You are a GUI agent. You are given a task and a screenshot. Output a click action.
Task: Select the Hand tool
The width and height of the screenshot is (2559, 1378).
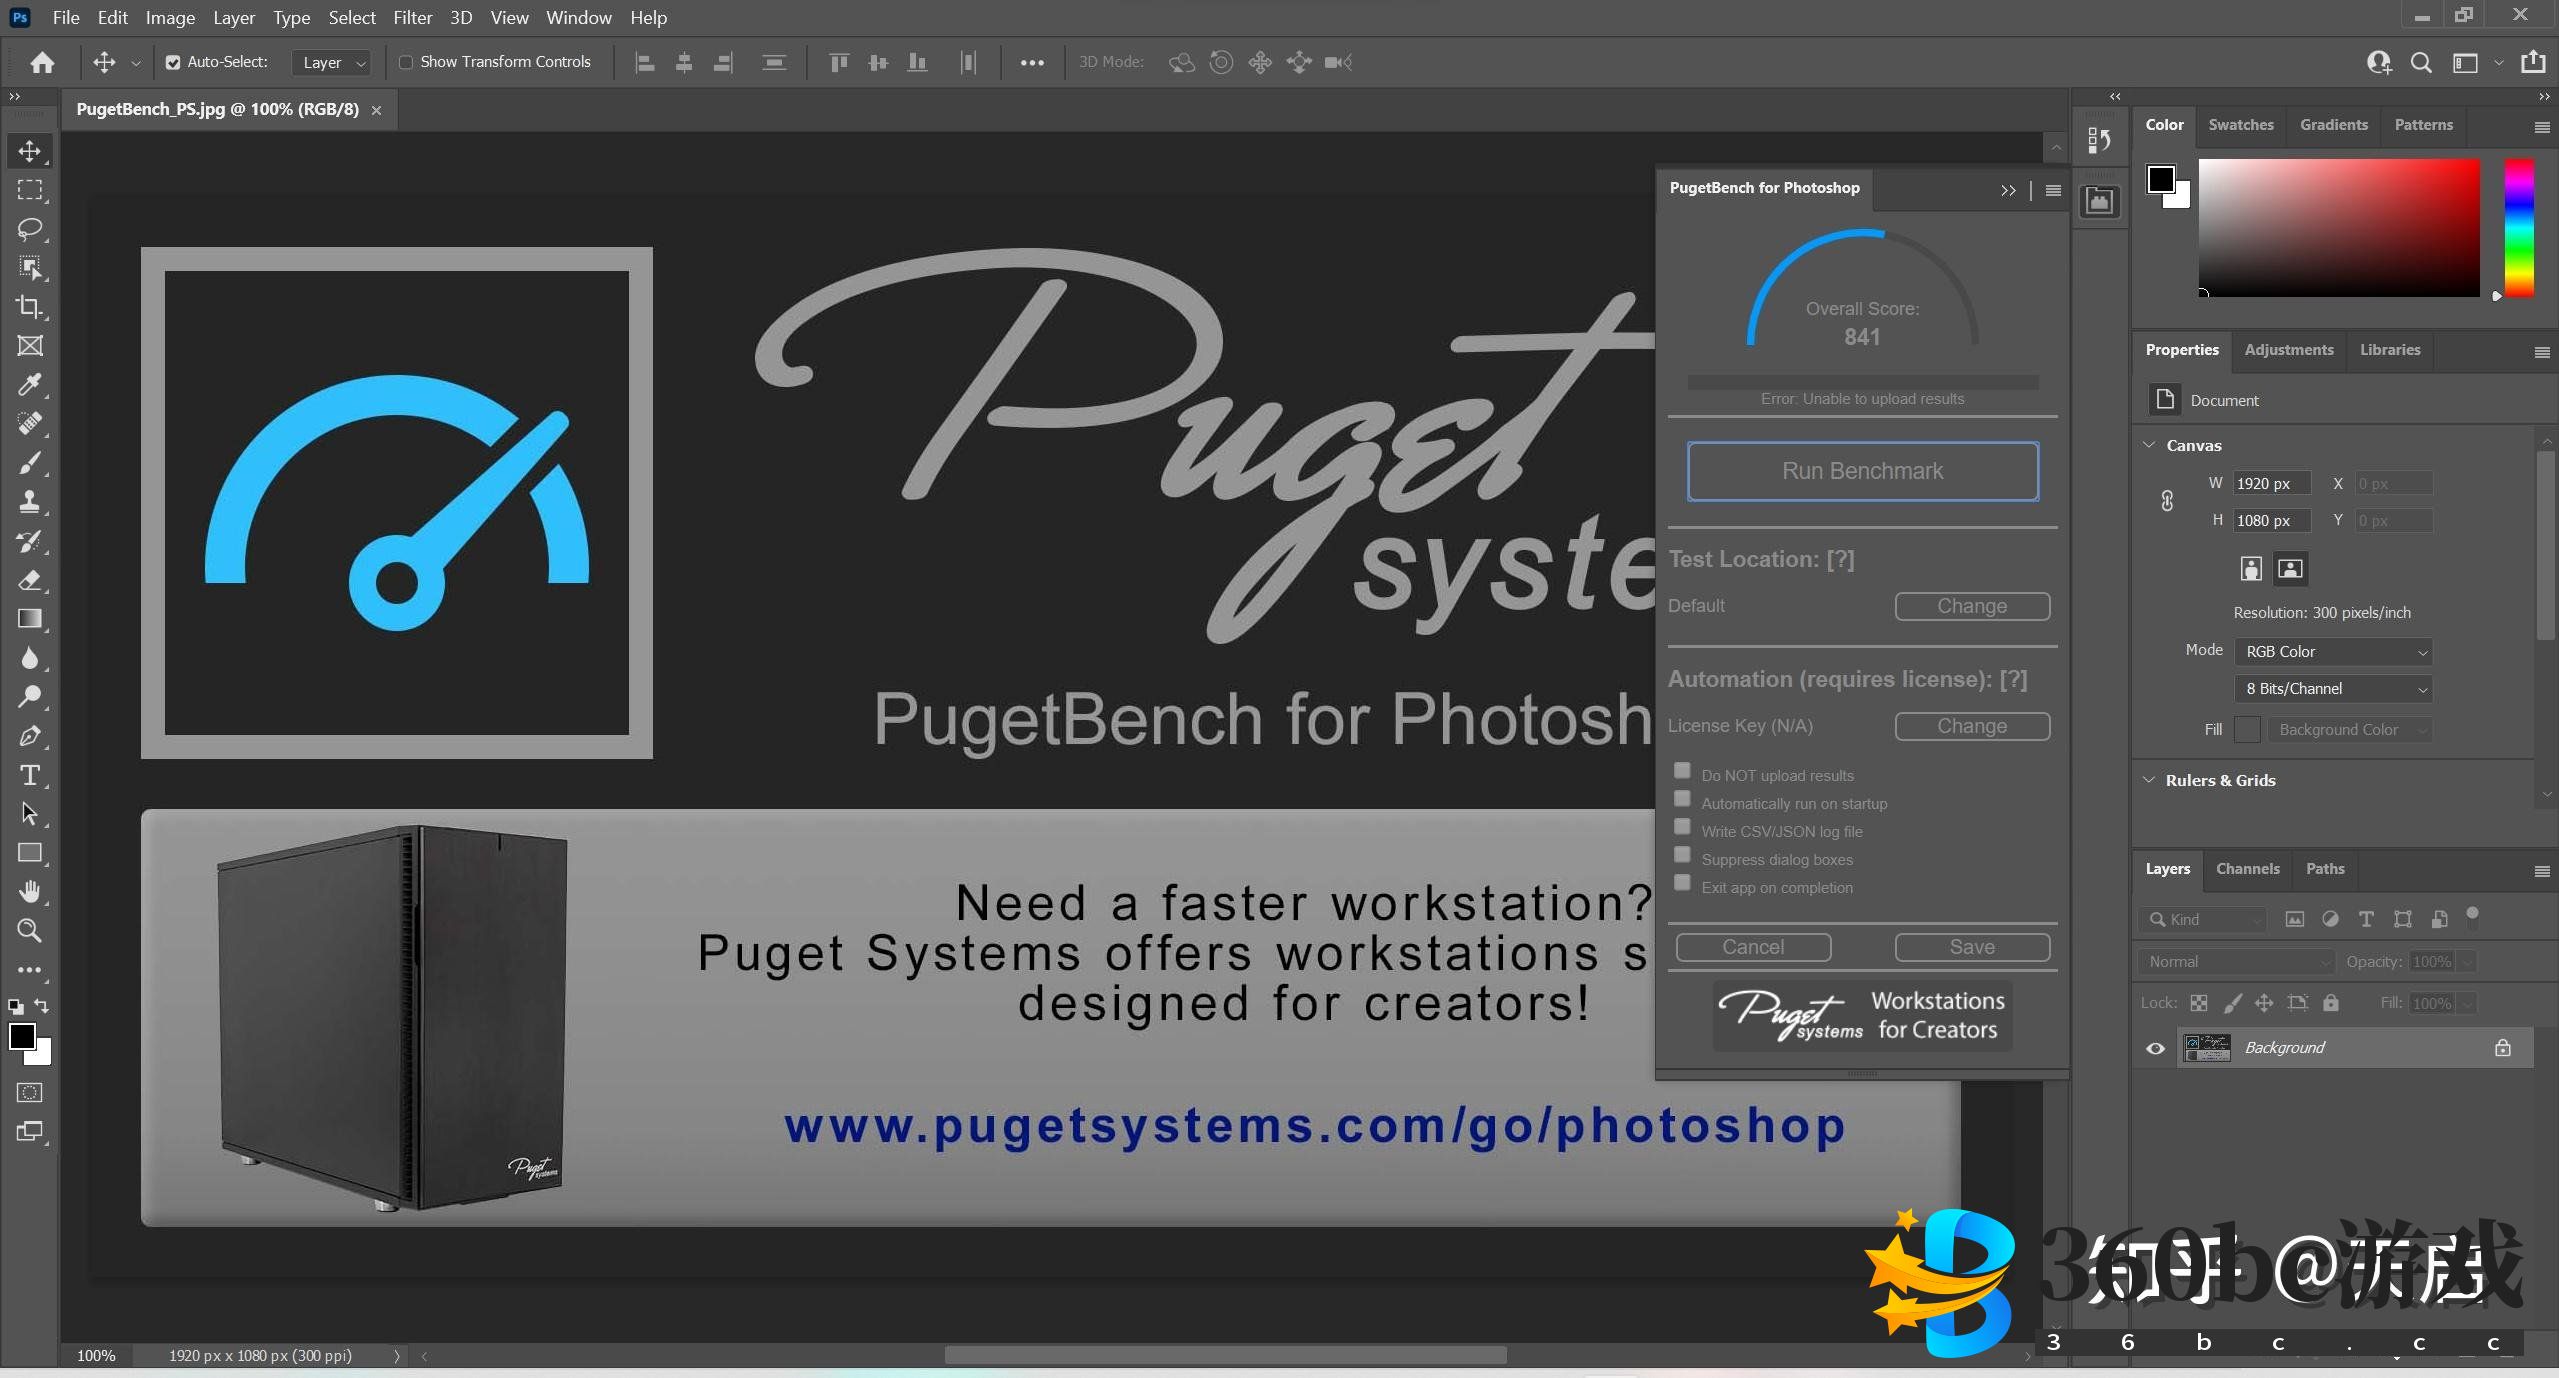click(29, 891)
